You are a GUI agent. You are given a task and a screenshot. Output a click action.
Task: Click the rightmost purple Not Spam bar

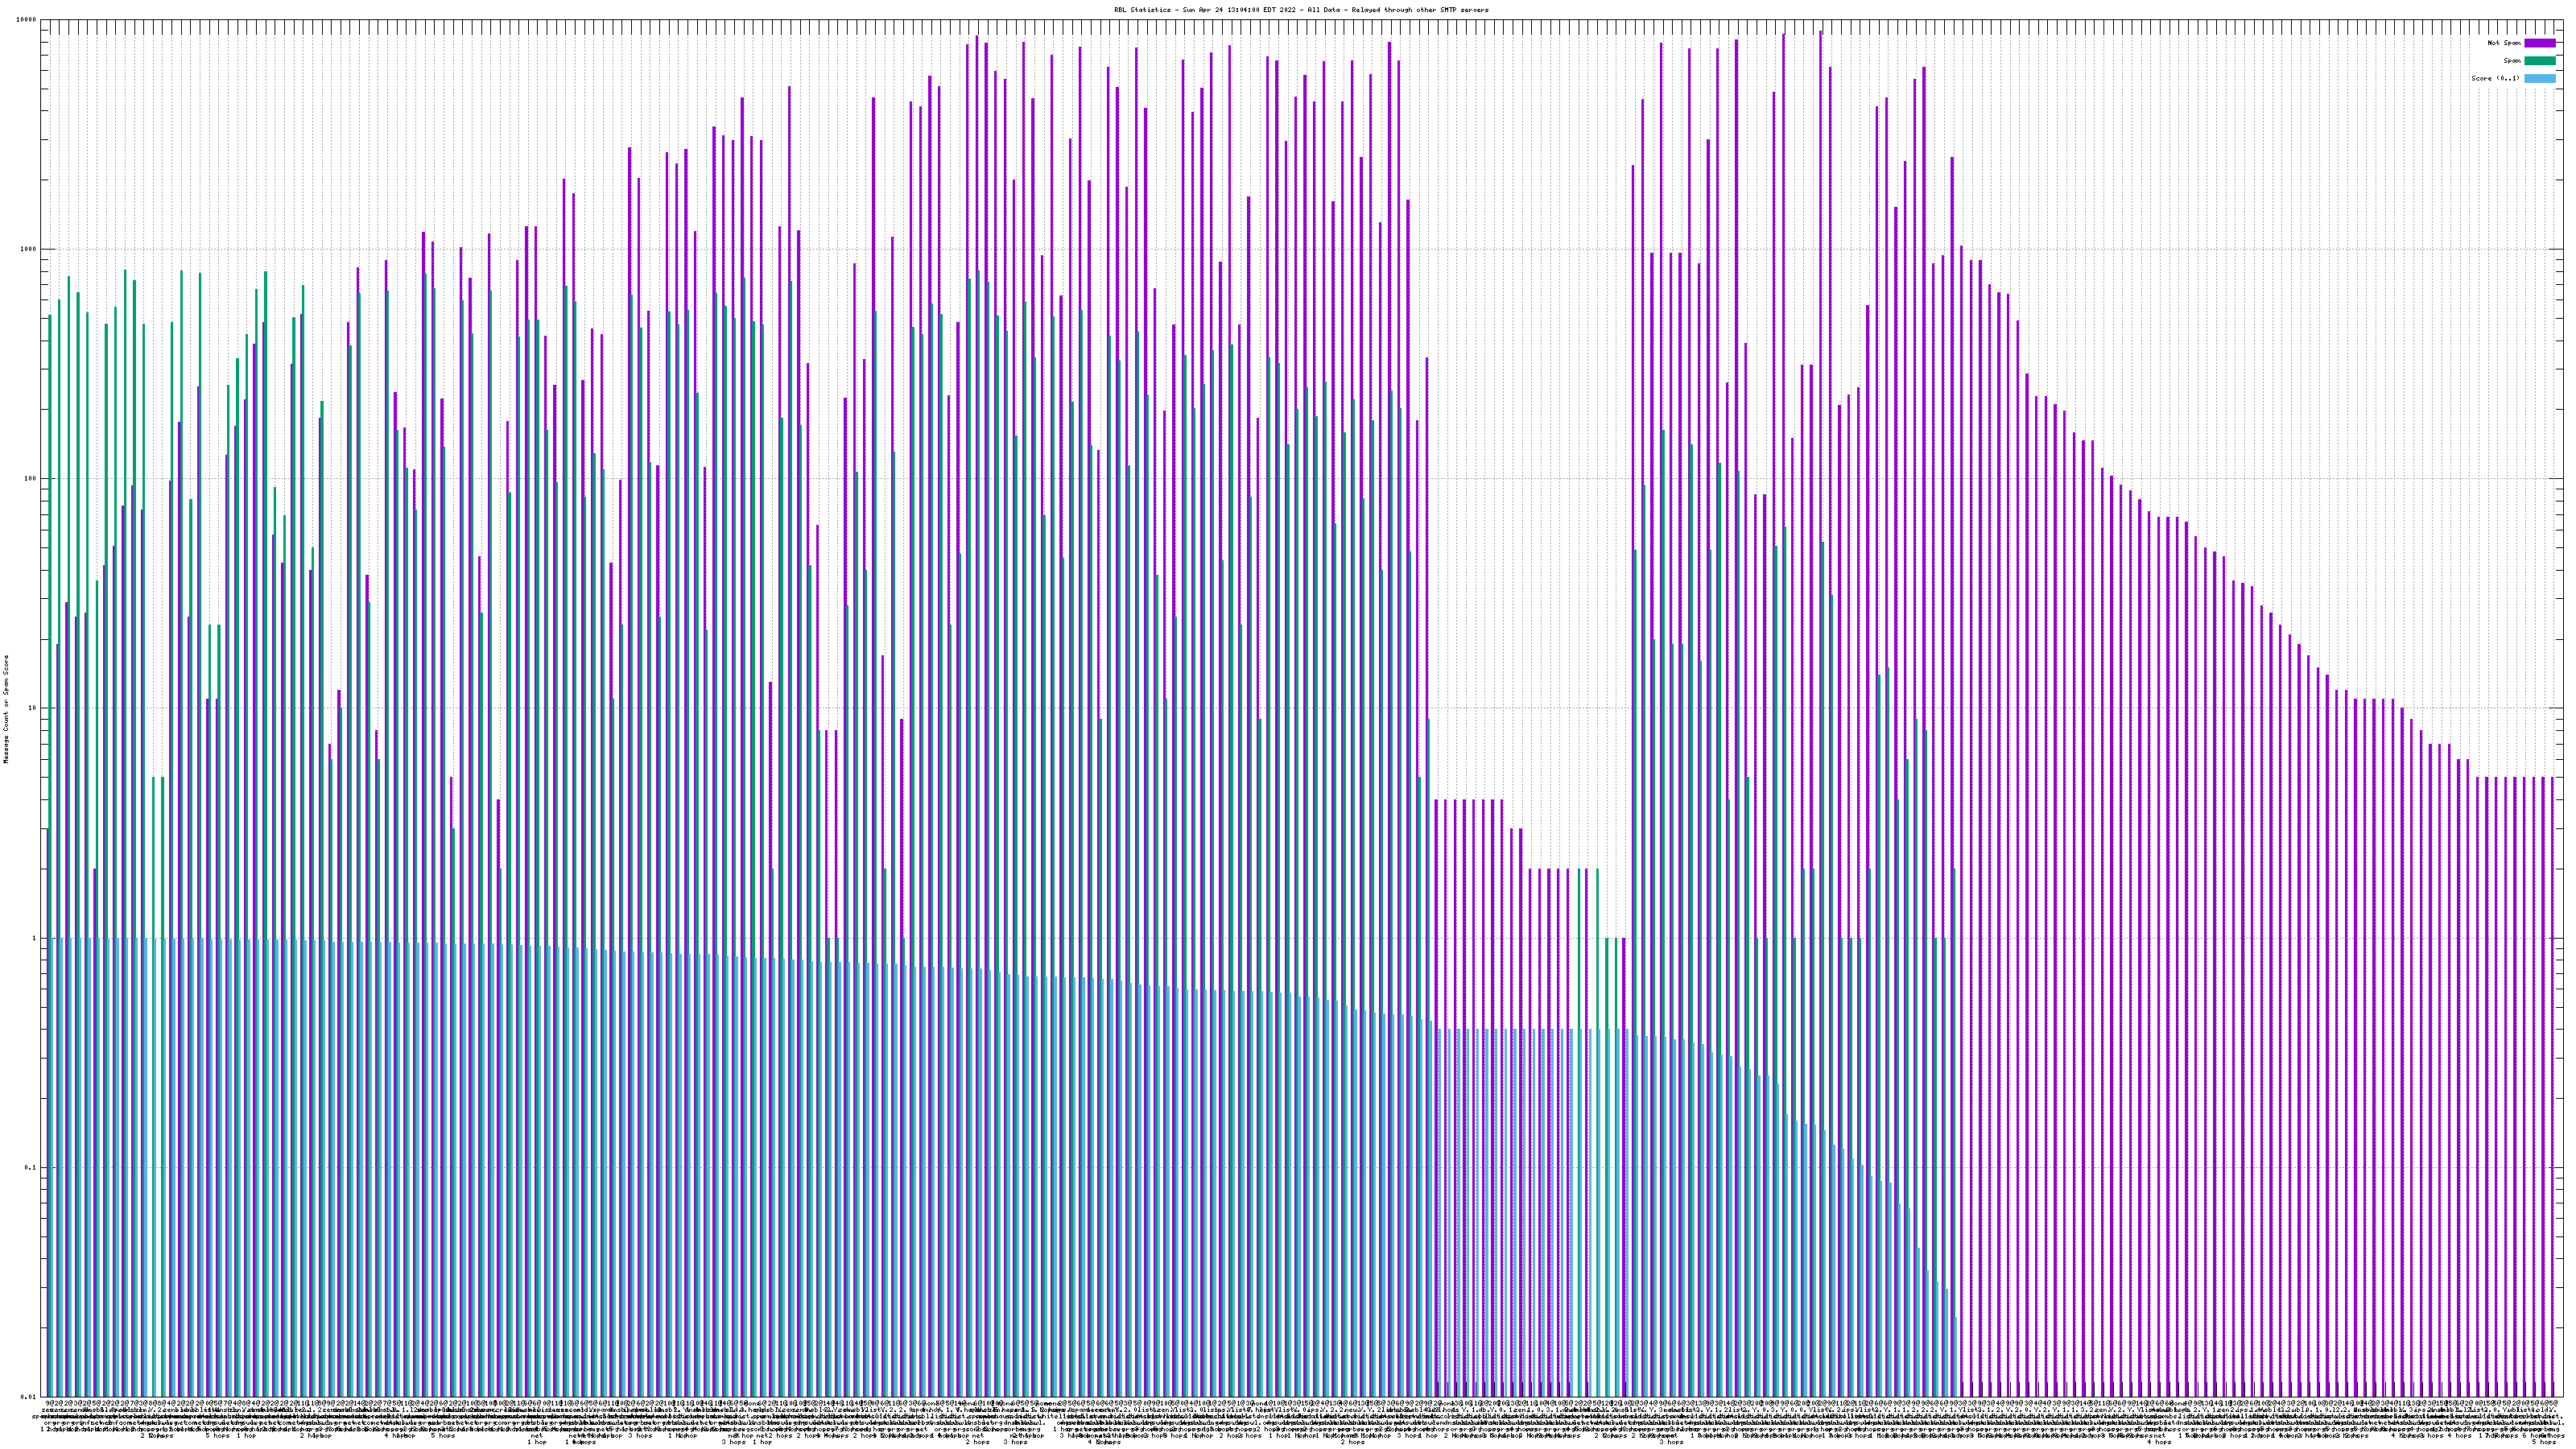(x=2553, y=1000)
